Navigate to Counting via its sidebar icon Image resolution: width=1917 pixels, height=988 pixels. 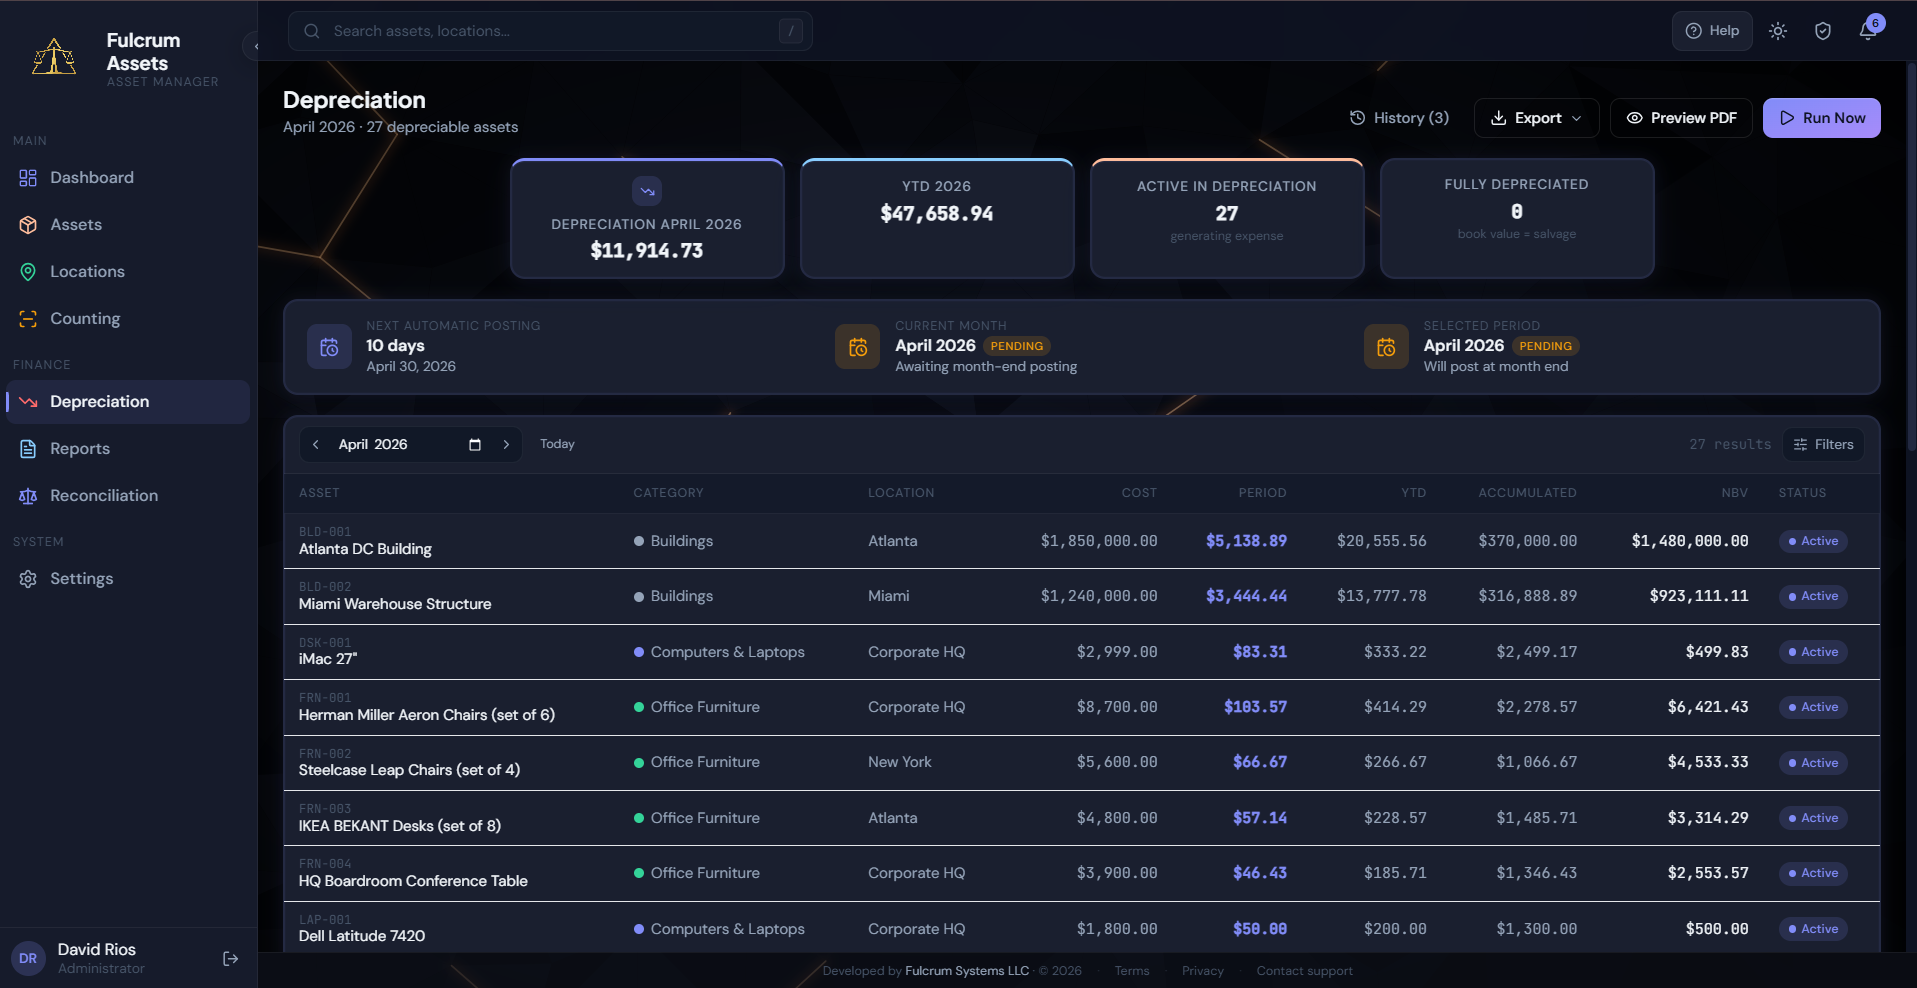pos(27,318)
